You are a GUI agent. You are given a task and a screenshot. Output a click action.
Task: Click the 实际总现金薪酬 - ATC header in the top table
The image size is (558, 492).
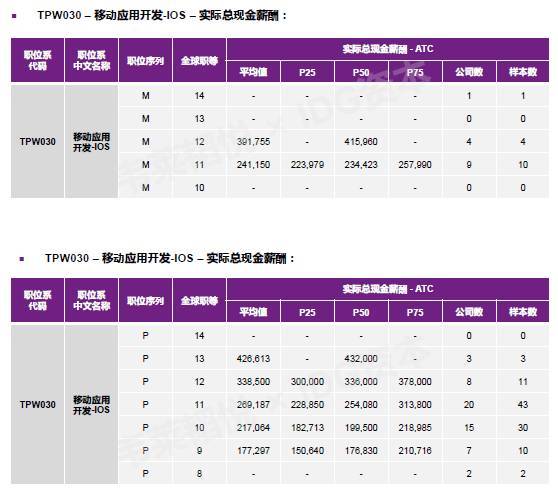click(x=388, y=49)
